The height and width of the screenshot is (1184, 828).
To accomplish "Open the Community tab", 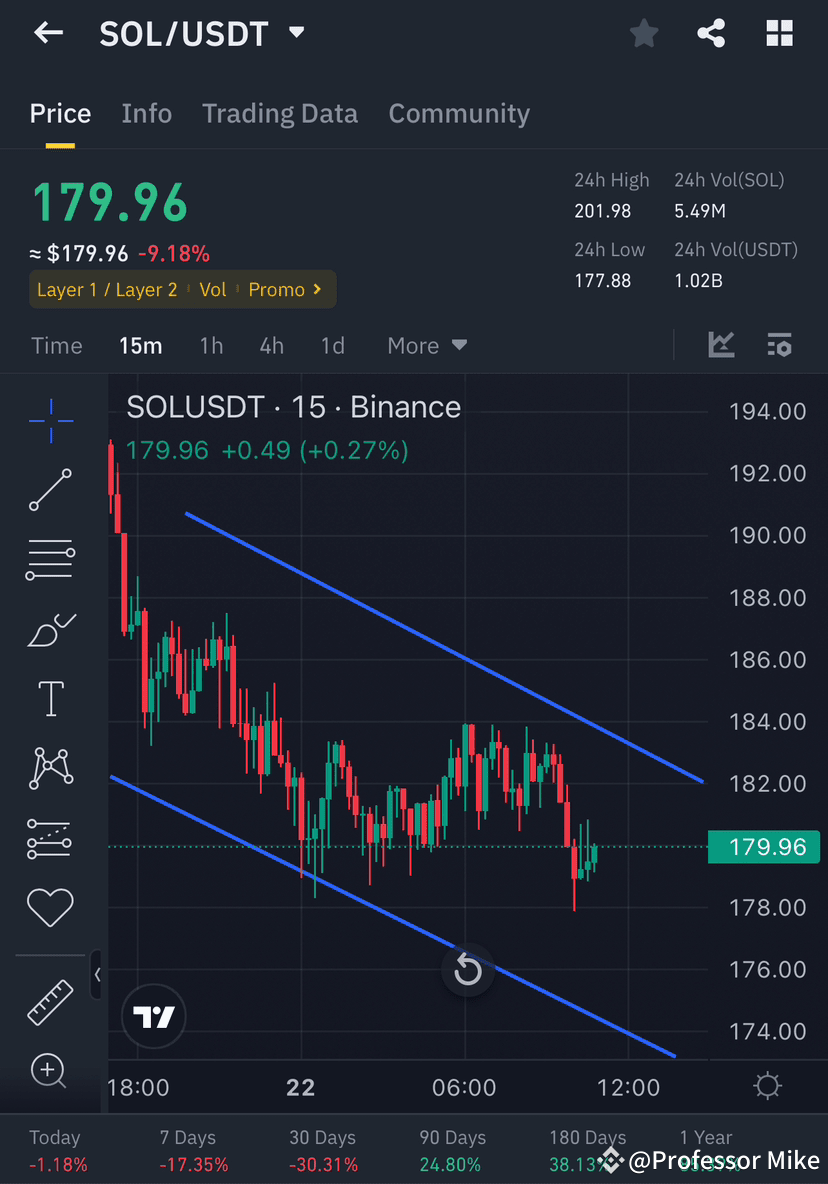I will (459, 113).
